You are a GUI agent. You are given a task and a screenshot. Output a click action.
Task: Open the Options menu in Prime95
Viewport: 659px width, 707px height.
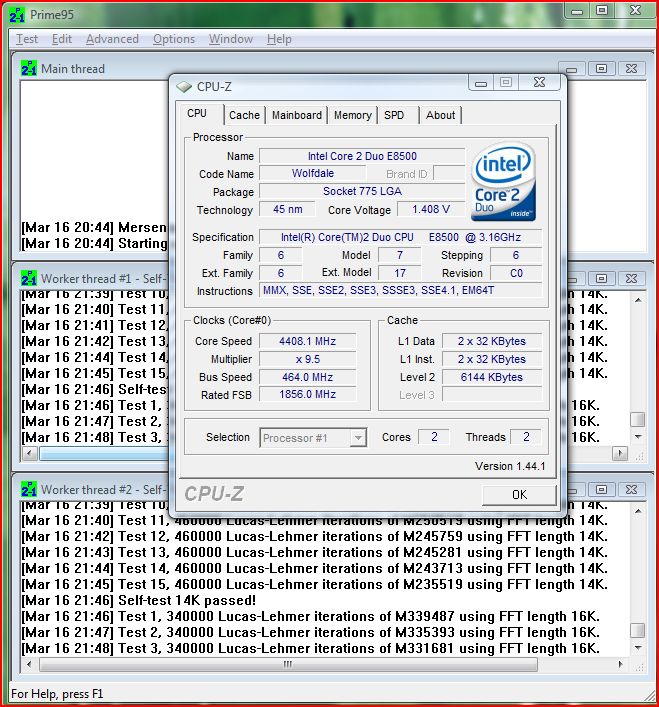click(x=174, y=39)
